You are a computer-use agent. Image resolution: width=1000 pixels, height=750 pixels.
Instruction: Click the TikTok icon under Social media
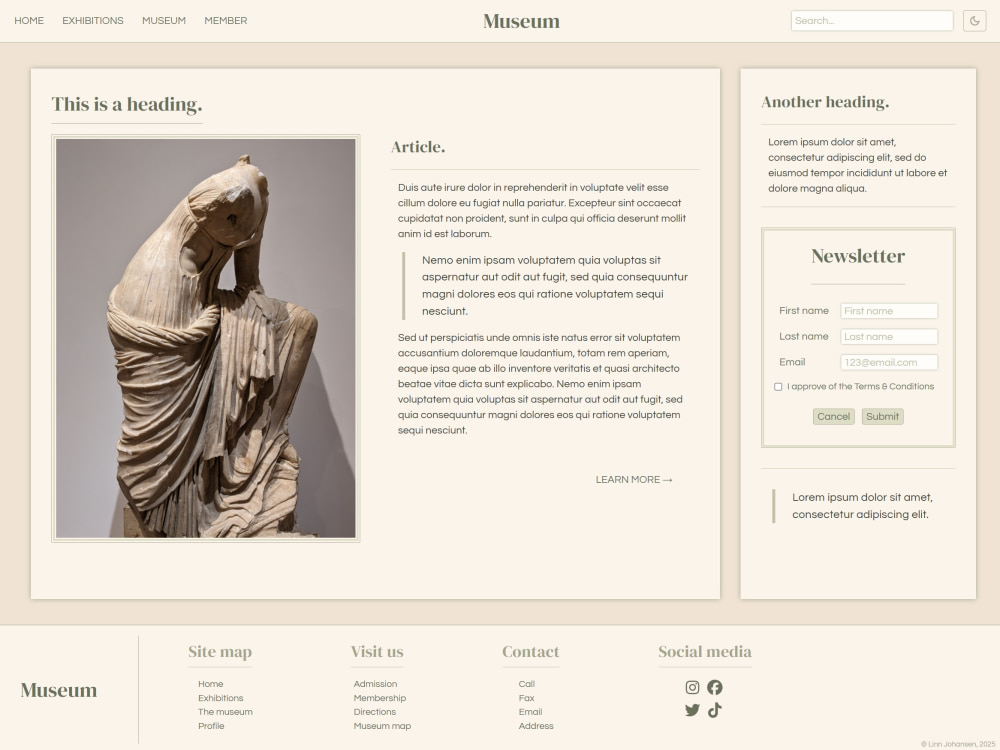pyautogui.click(x=714, y=710)
